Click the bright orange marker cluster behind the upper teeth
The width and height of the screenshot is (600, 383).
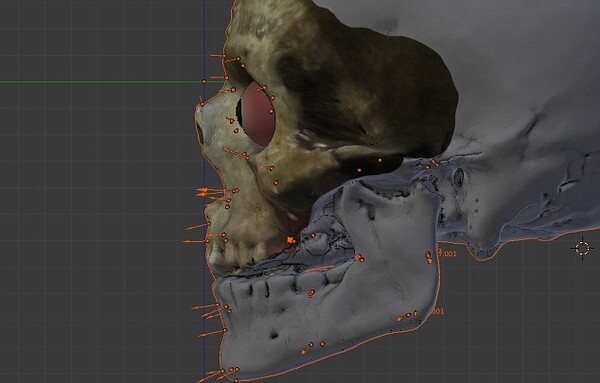(x=291, y=240)
